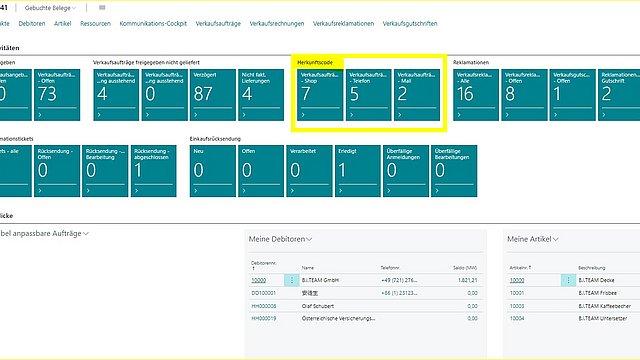The width and height of the screenshot is (640, 360).
Task: Go to Verkaufsrechnungen
Action: pos(277,24)
